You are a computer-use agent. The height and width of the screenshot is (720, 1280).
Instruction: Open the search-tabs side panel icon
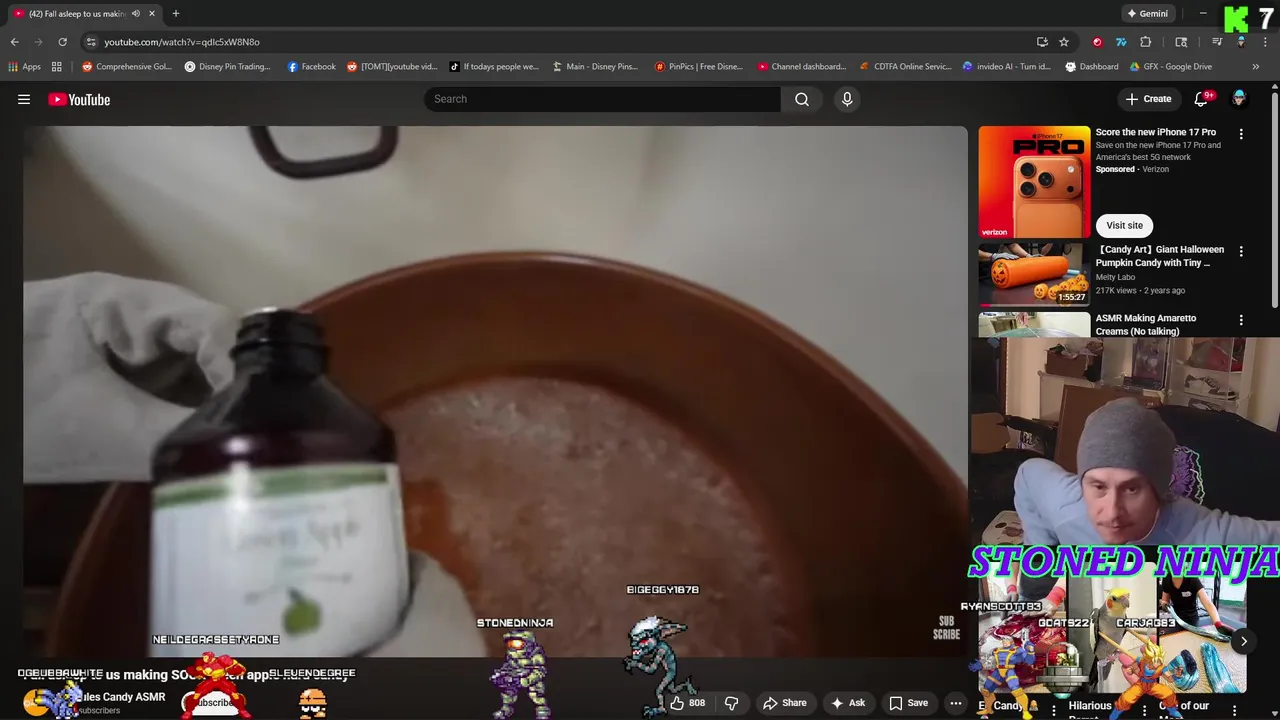point(1181,42)
